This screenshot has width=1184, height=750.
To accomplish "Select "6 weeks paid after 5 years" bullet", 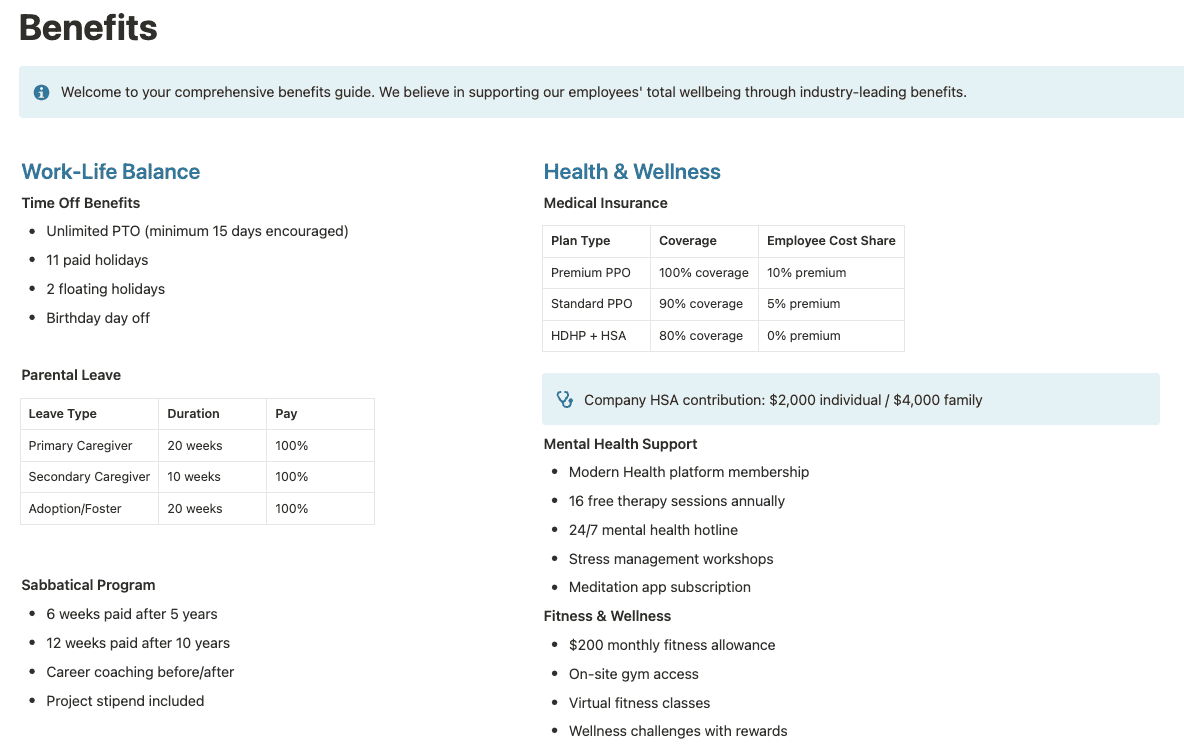I will pos(131,614).
